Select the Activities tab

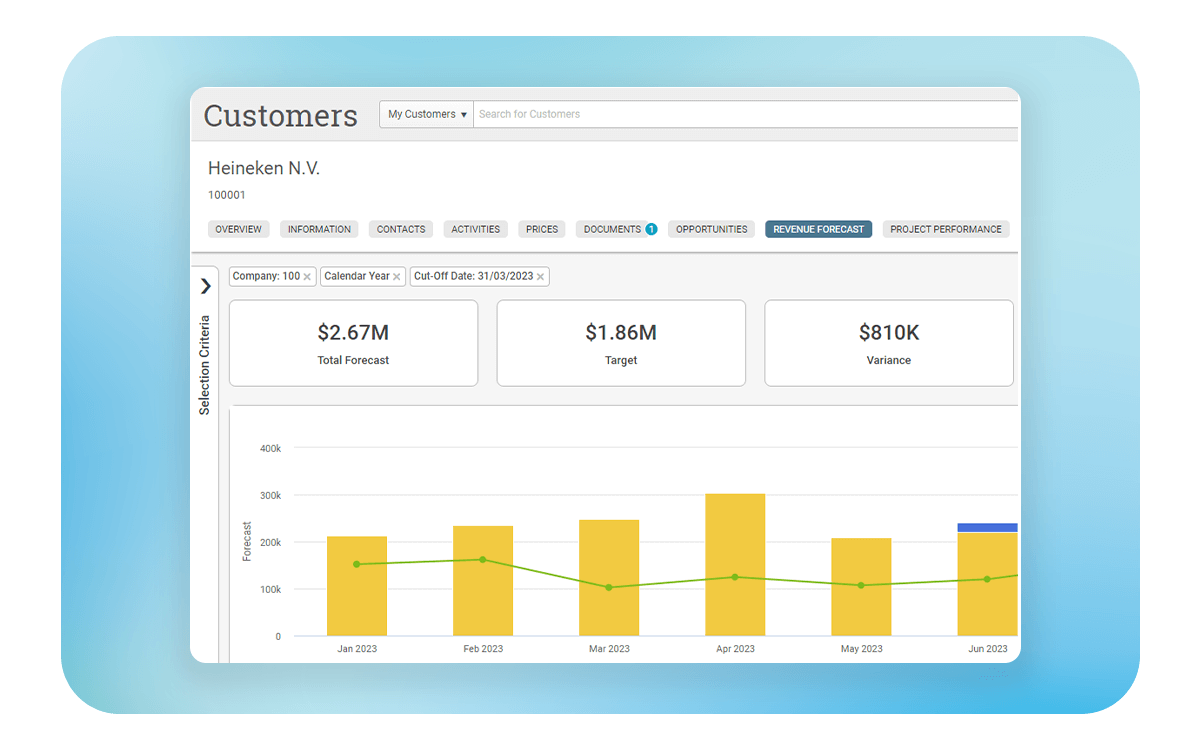click(x=475, y=229)
